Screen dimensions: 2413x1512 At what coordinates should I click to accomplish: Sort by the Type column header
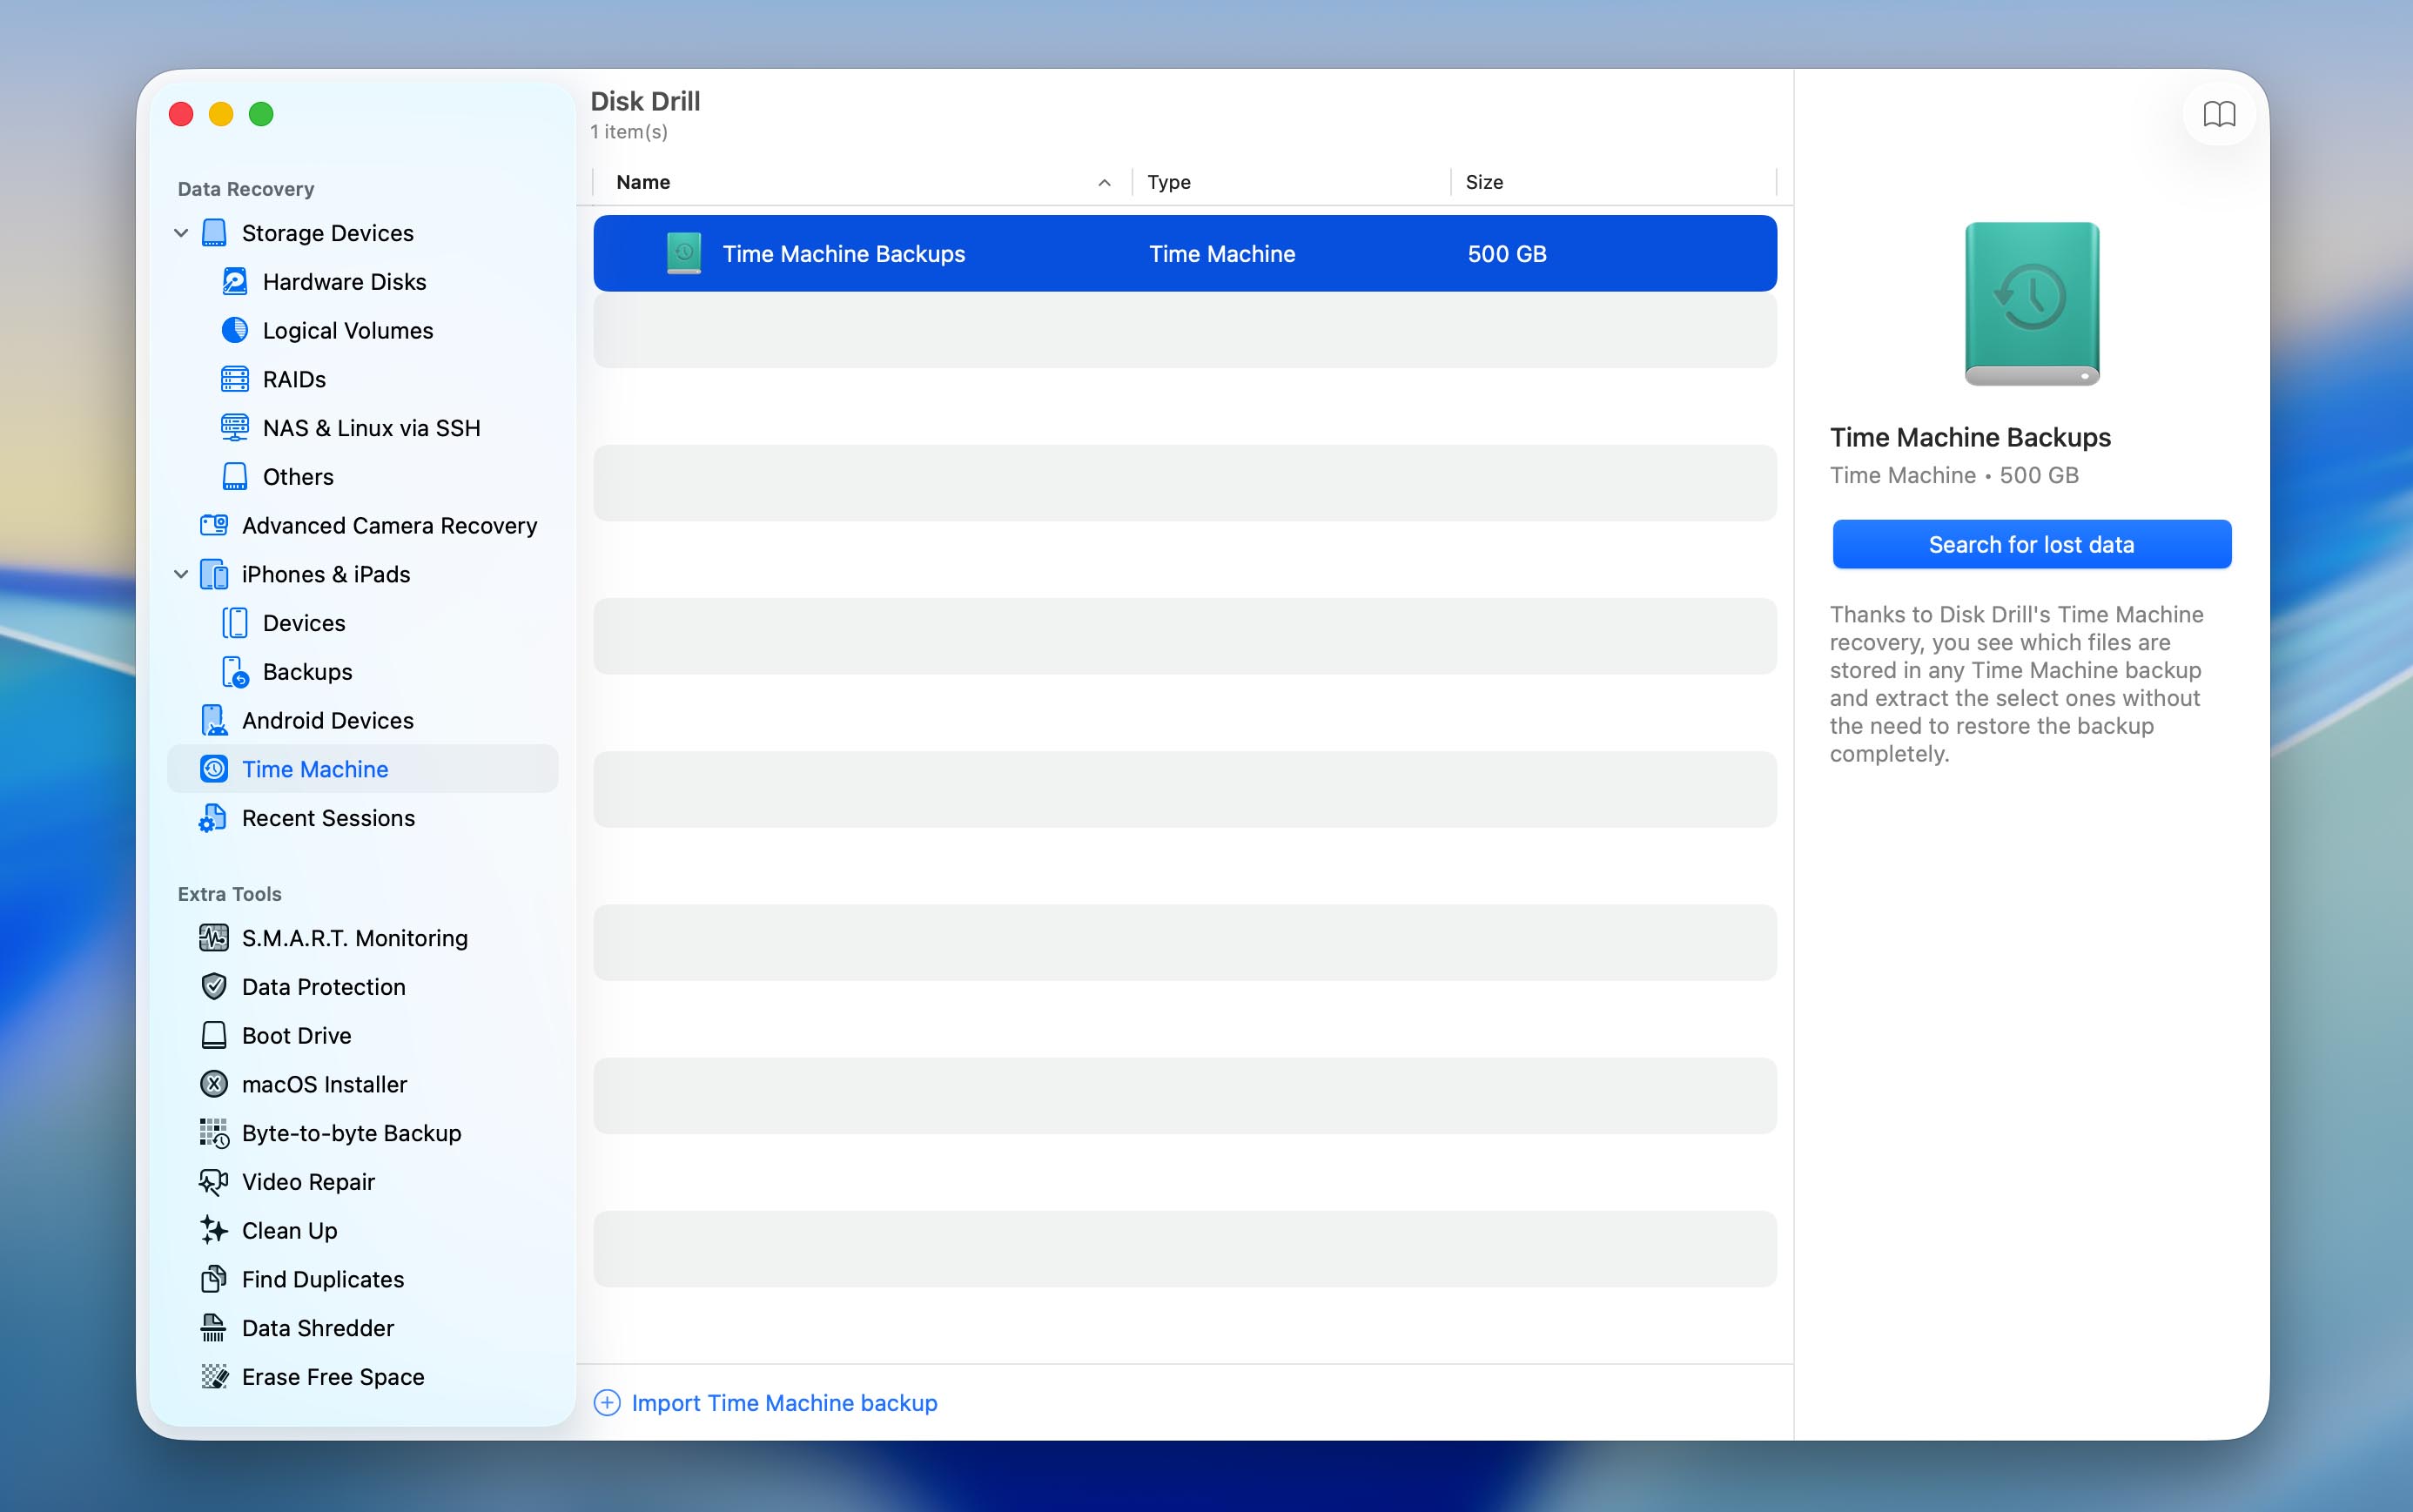1291,182
